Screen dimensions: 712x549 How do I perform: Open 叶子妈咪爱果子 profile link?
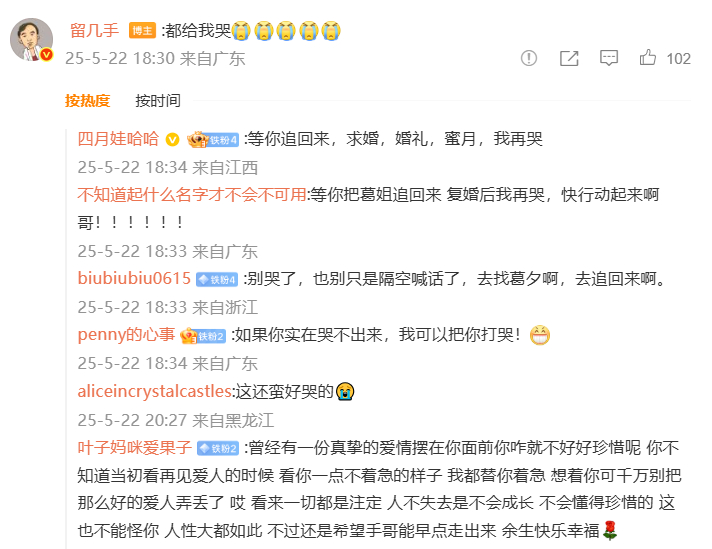pyautogui.click(x=135, y=448)
